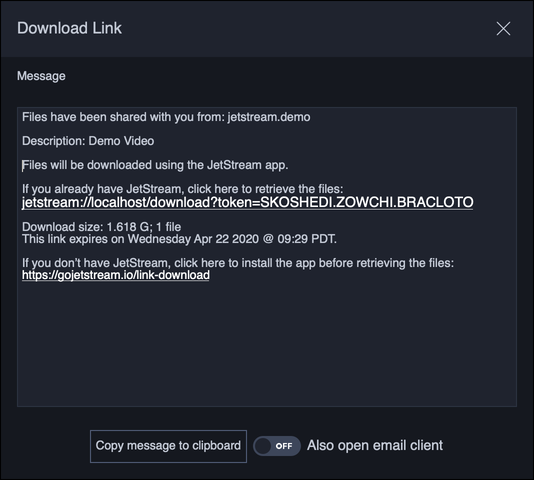The width and height of the screenshot is (534, 480).
Task: Enable the Also open email client switch
Action: (x=277, y=446)
